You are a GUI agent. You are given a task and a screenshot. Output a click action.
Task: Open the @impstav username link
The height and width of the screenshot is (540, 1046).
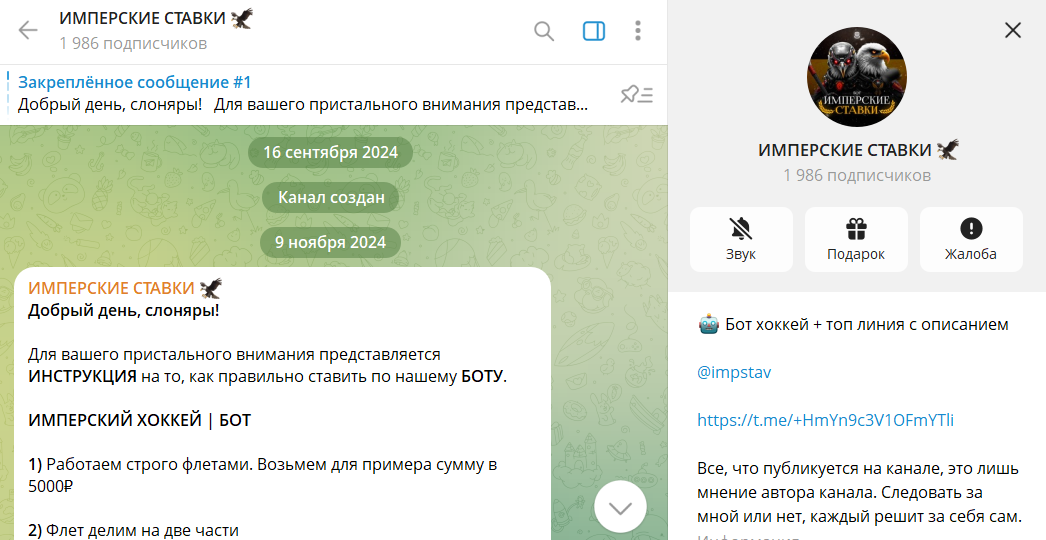[x=734, y=372]
